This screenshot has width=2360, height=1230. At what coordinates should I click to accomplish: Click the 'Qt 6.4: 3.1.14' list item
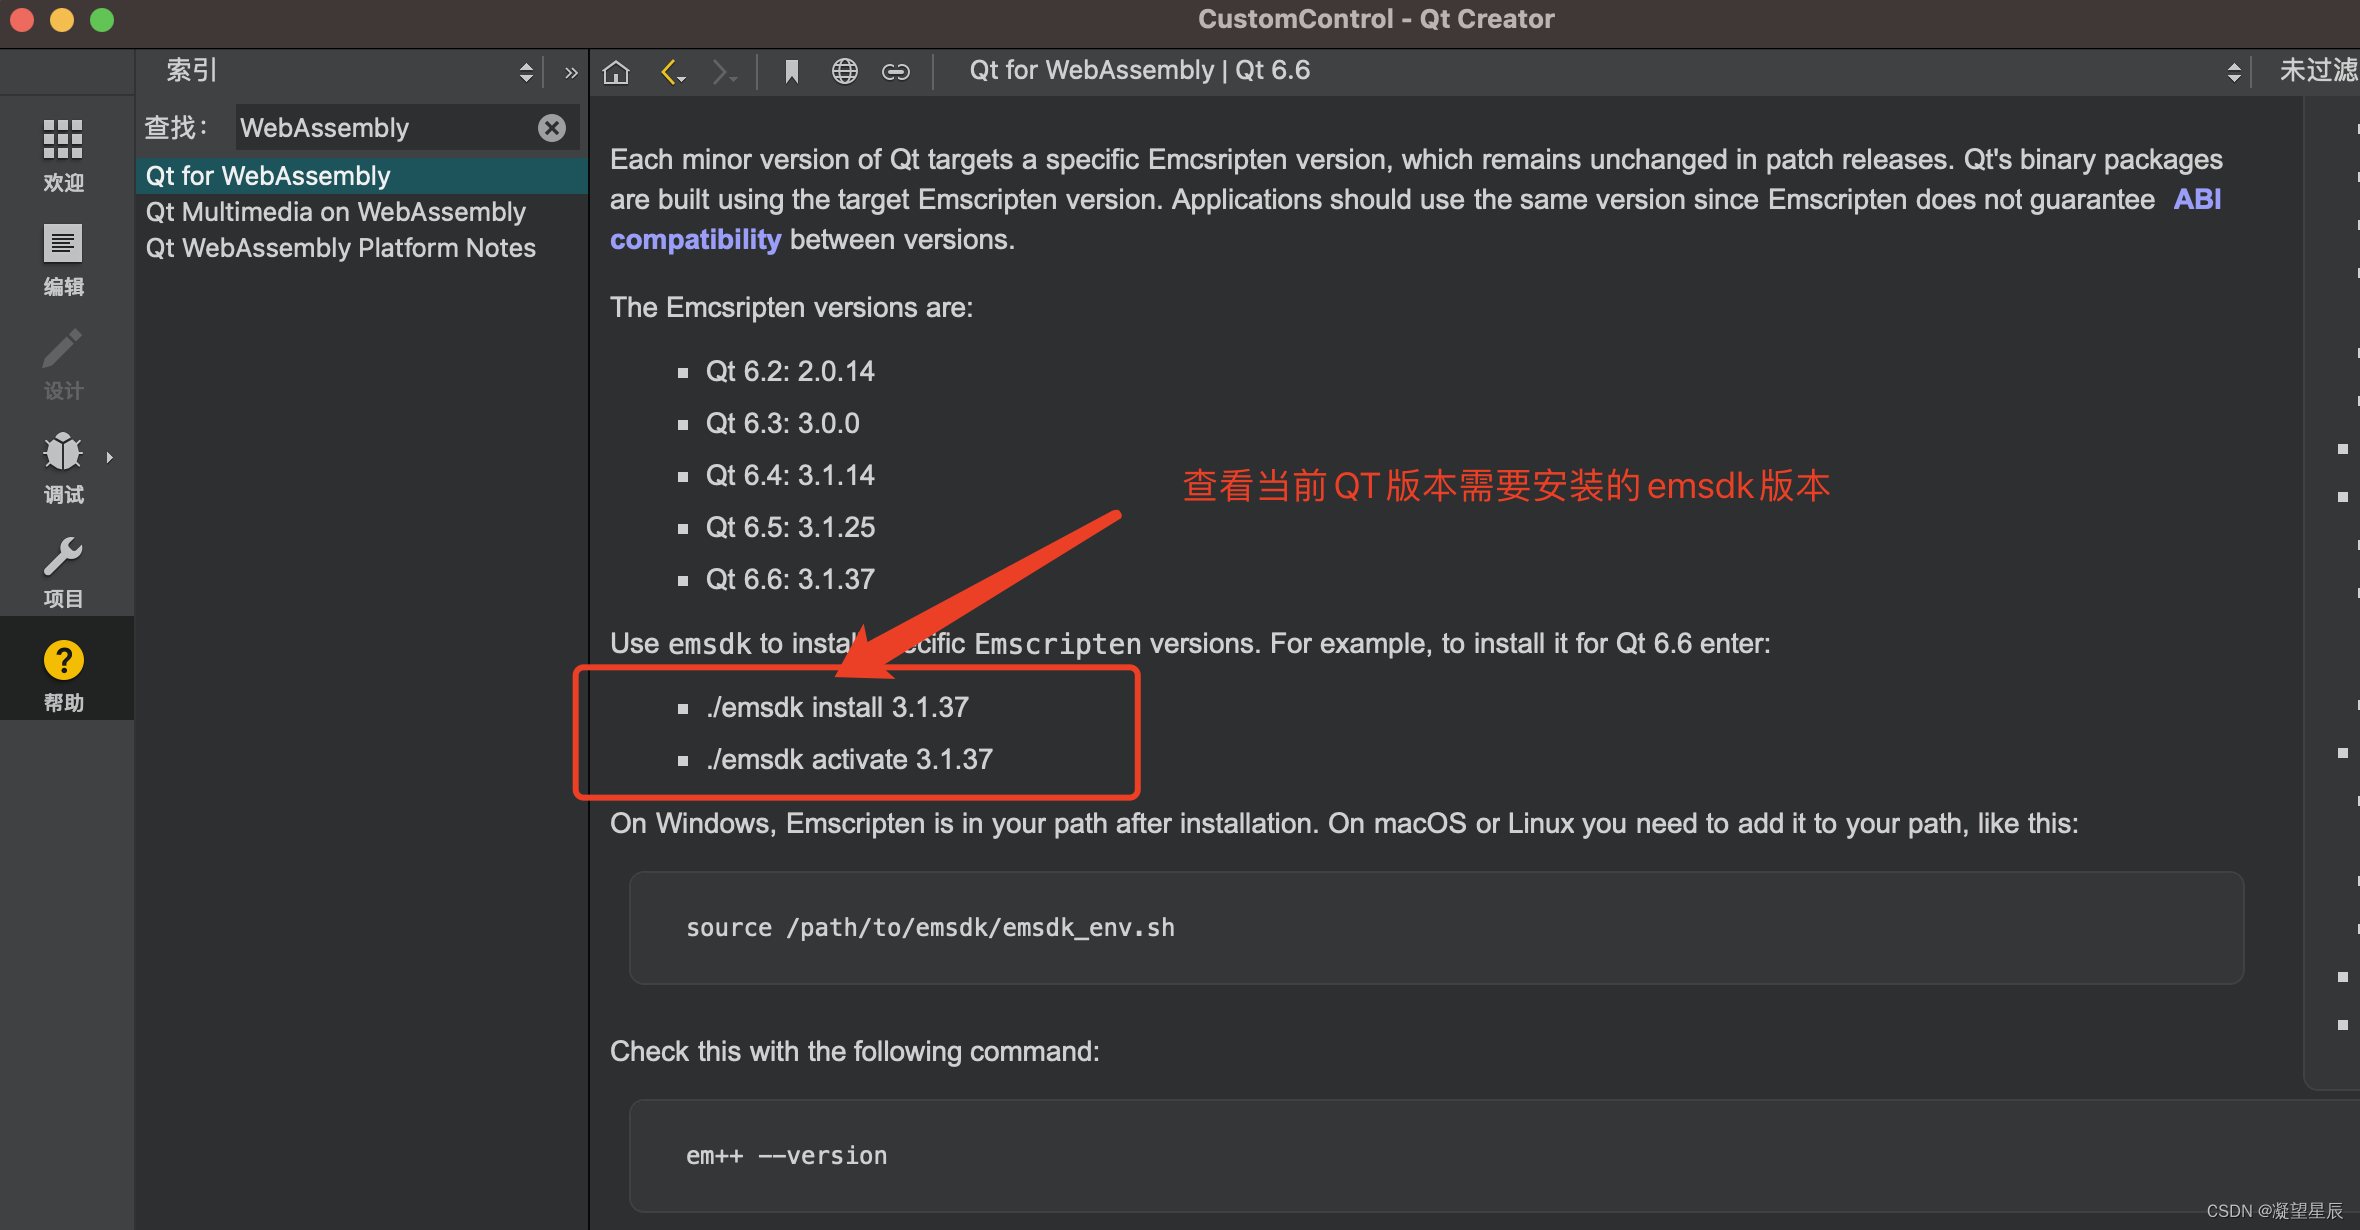(x=790, y=475)
